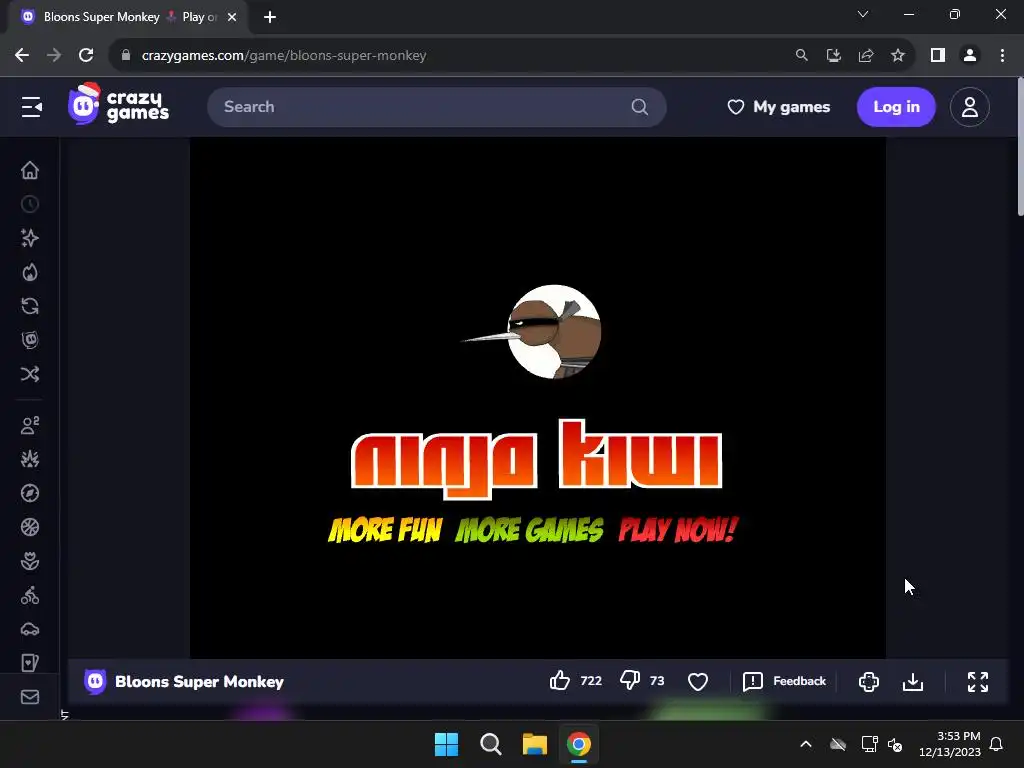This screenshot has width=1024, height=768.
Task: Open Trending flame icon in sidebar
Action: (x=30, y=272)
